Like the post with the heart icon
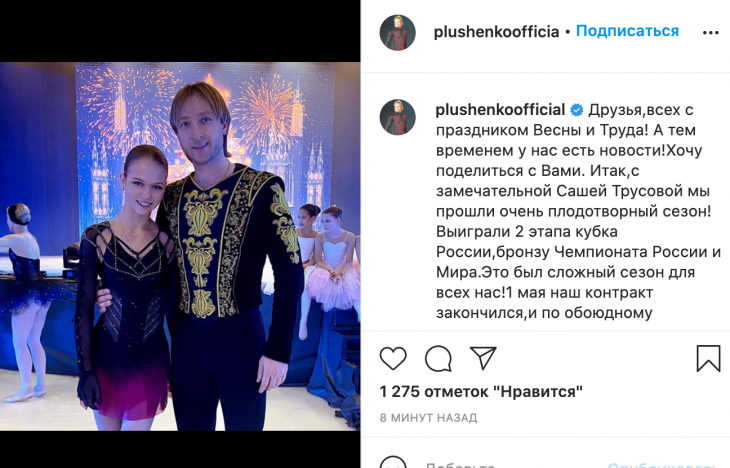Image resolution: width=730 pixels, height=468 pixels. [x=393, y=358]
